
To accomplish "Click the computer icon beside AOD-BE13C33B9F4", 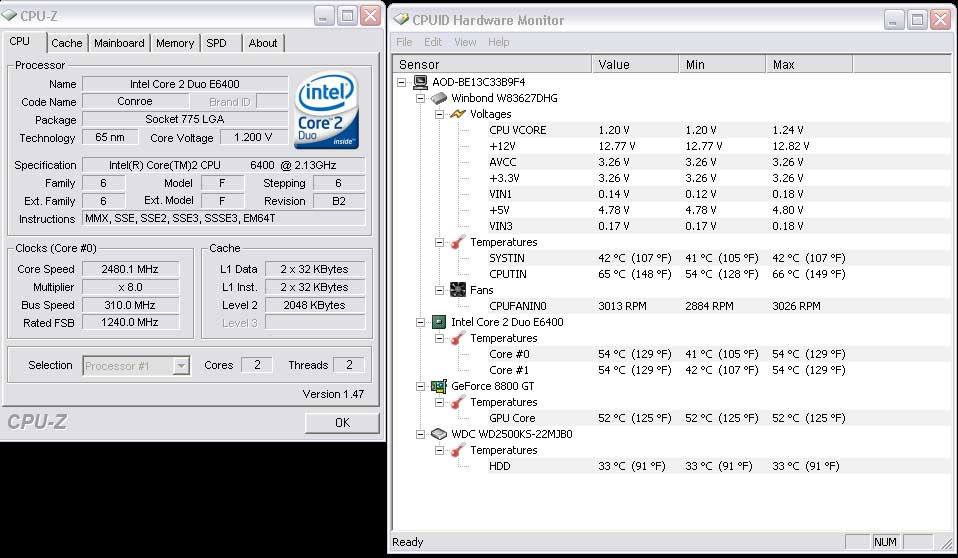I will click(420, 82).
